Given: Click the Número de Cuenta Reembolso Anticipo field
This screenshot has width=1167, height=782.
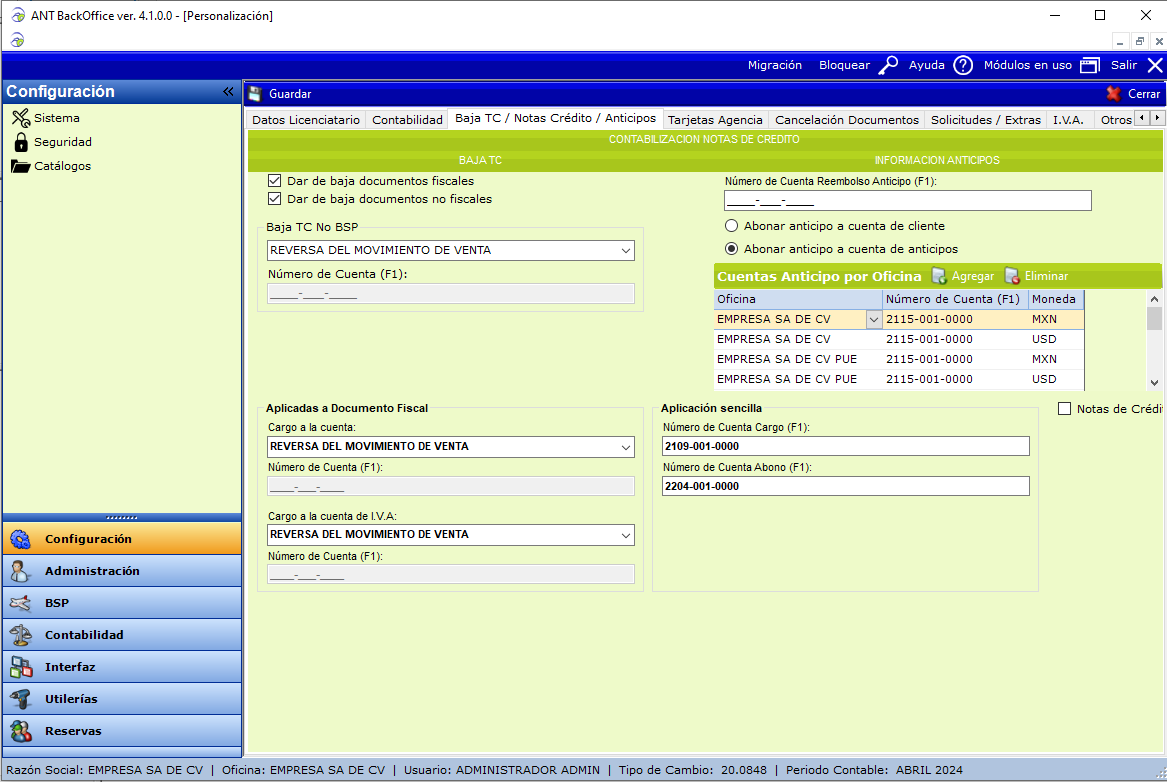Looking at the screenshot, I should (907, 201).
